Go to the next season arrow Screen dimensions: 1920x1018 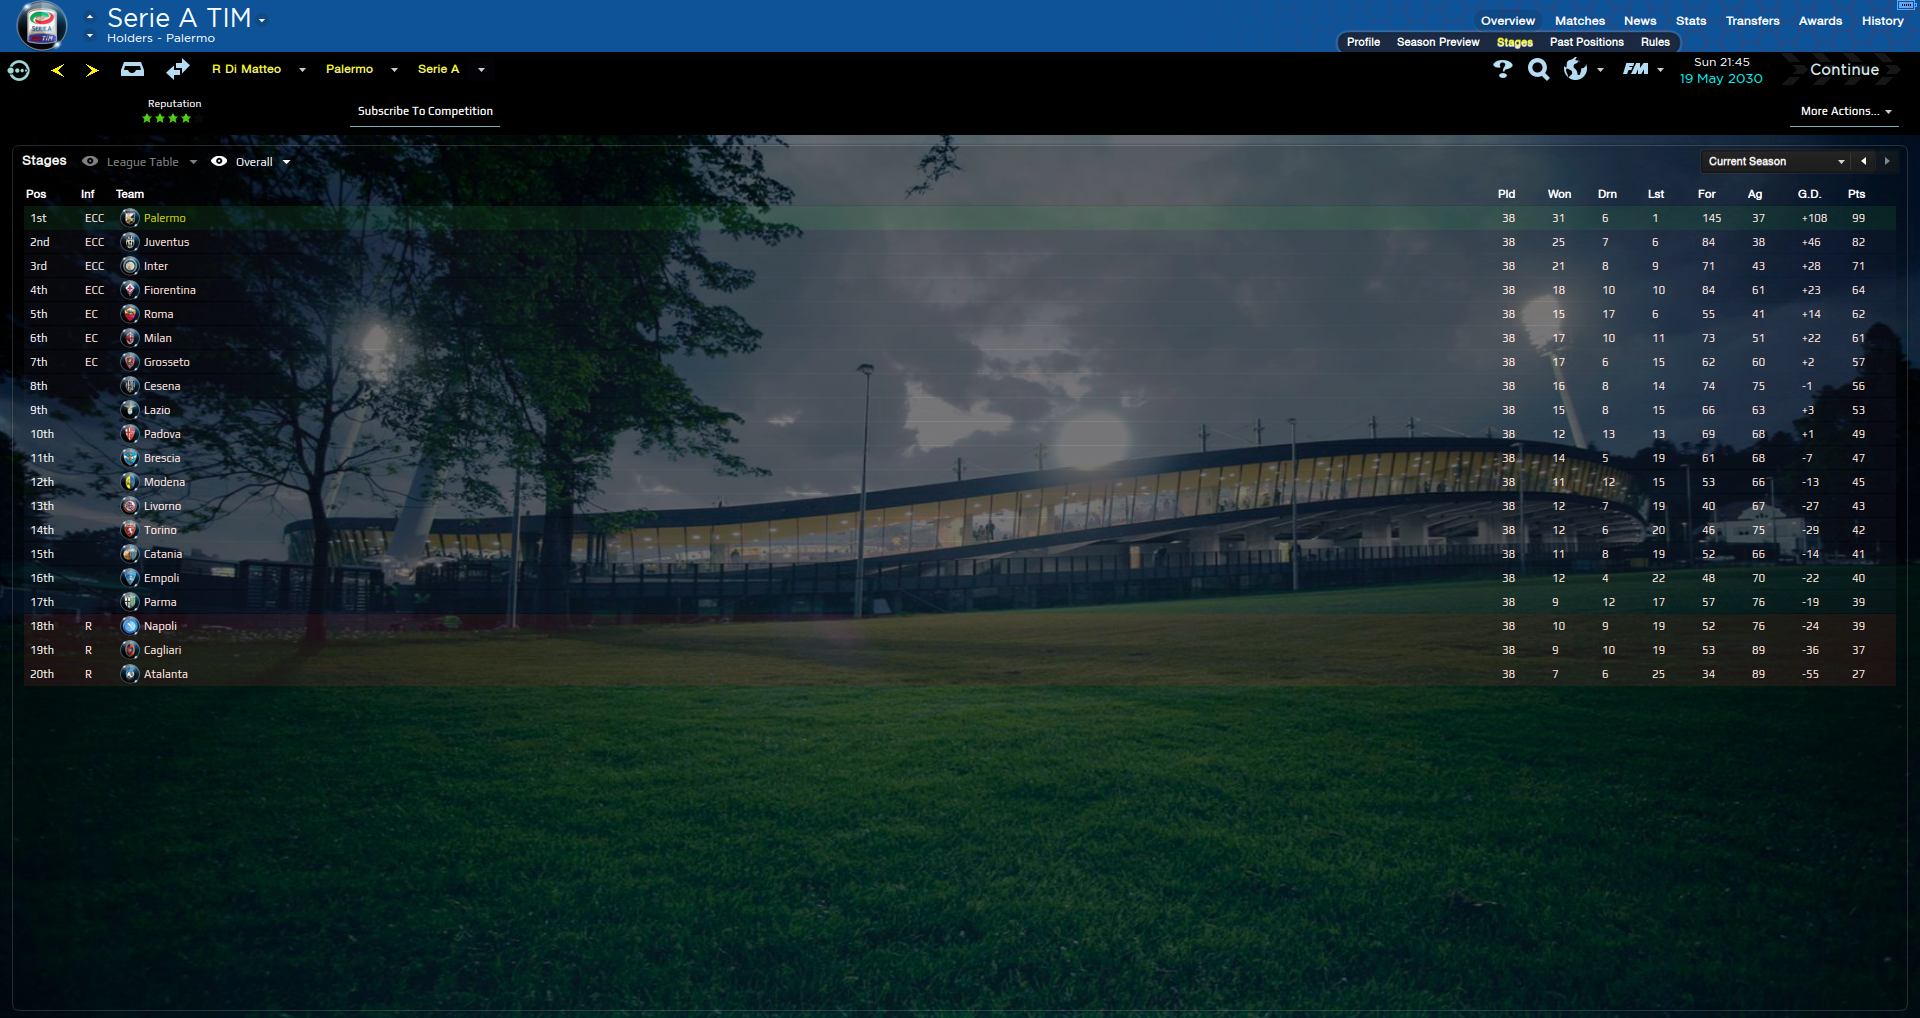pos(1887,161)
